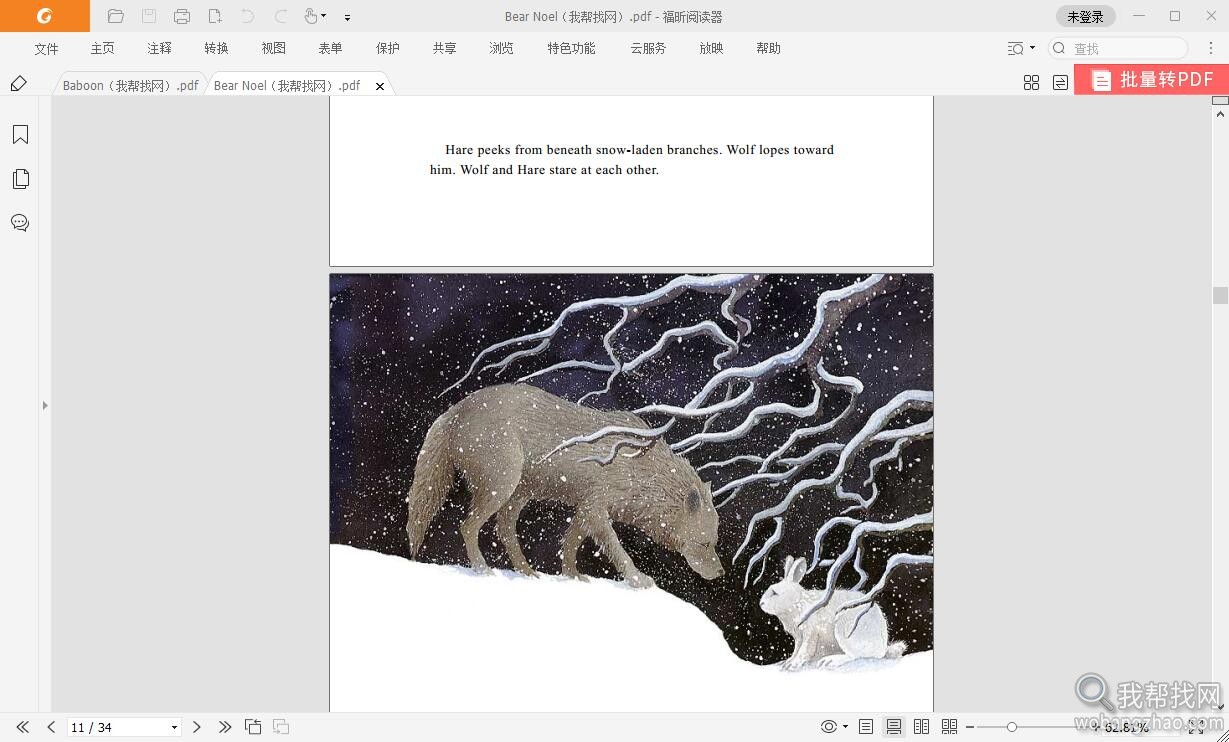Open the more options dots menu
This screenshot has width=1229, height=742.
point(1211,48)
